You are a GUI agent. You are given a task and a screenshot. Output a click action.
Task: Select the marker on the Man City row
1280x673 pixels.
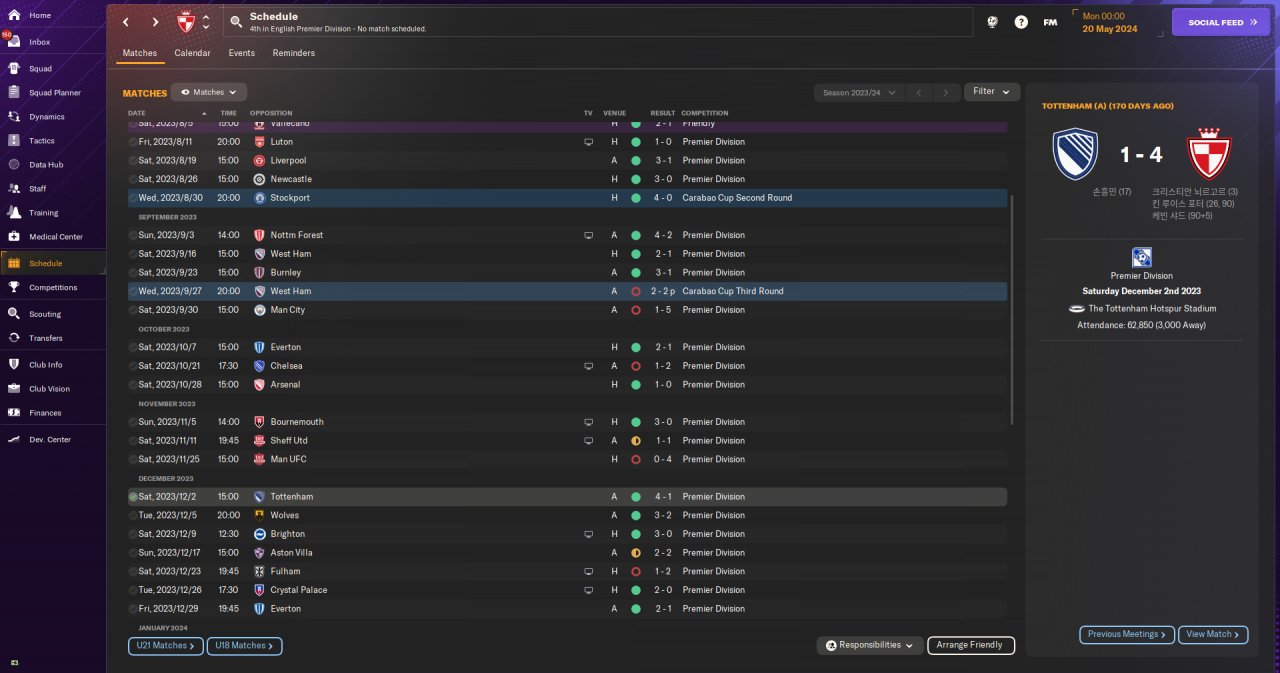pos(133,310)
